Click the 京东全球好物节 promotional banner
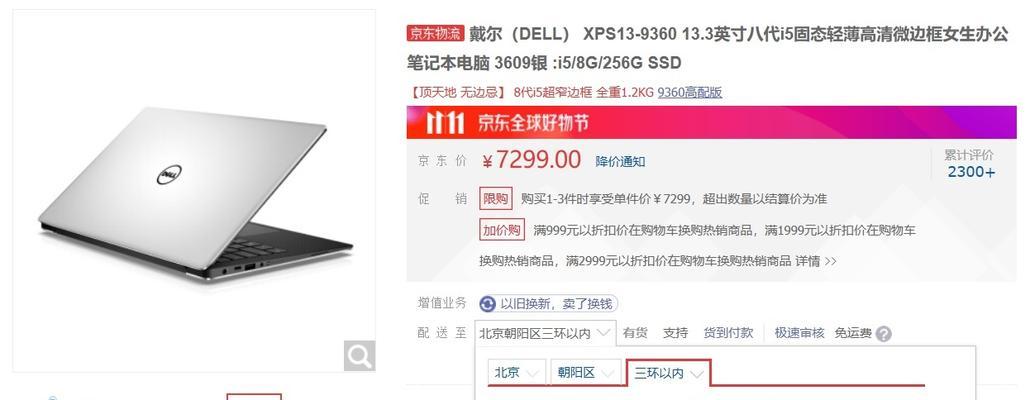 [x=711, y=122]
